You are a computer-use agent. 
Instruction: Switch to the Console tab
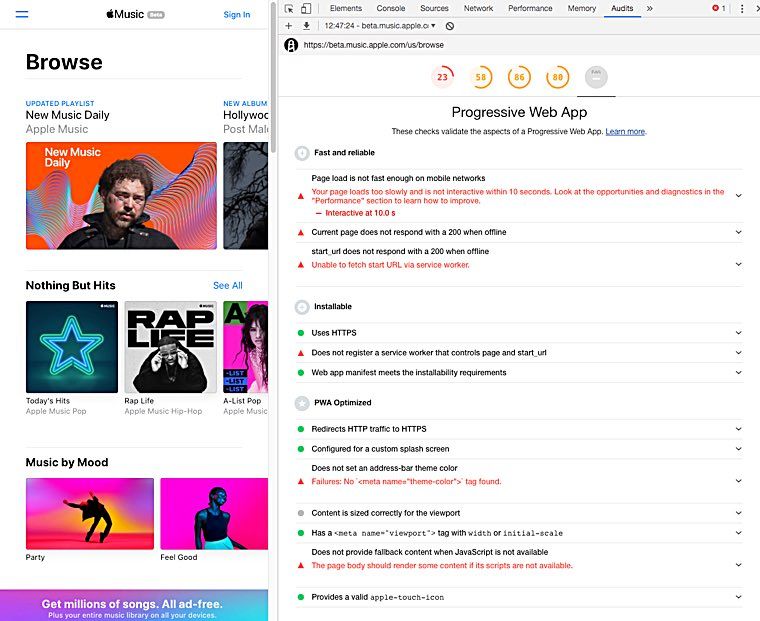[391, 8]
